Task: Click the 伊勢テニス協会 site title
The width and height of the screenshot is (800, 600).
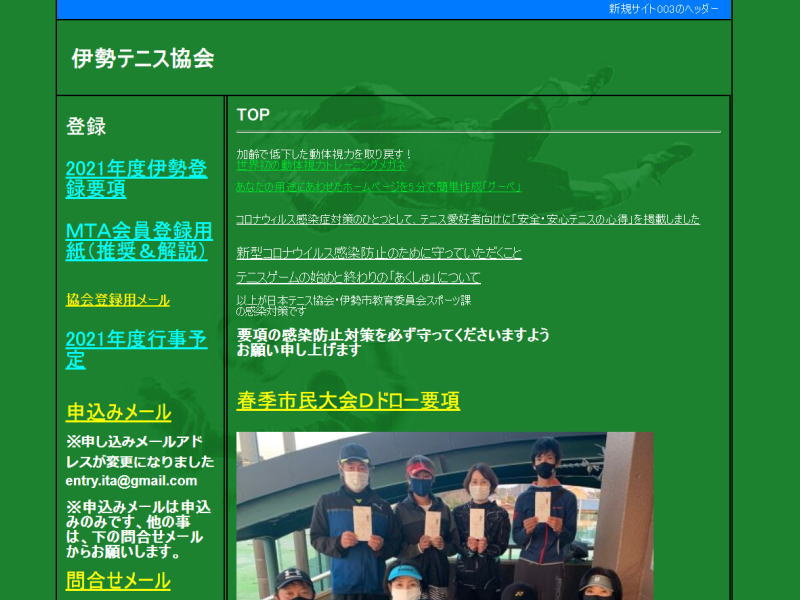Action: coord(143,59)
